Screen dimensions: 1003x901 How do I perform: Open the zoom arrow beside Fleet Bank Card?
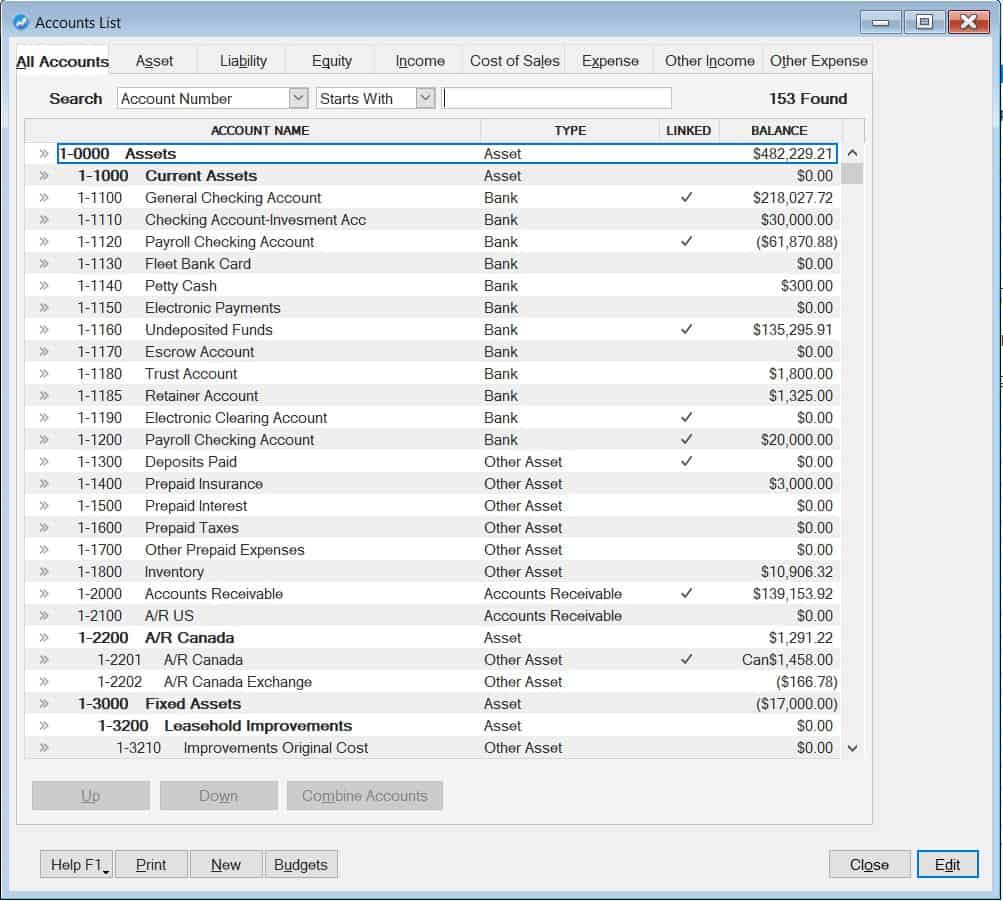pyautogui.click(x=43, y=263)
